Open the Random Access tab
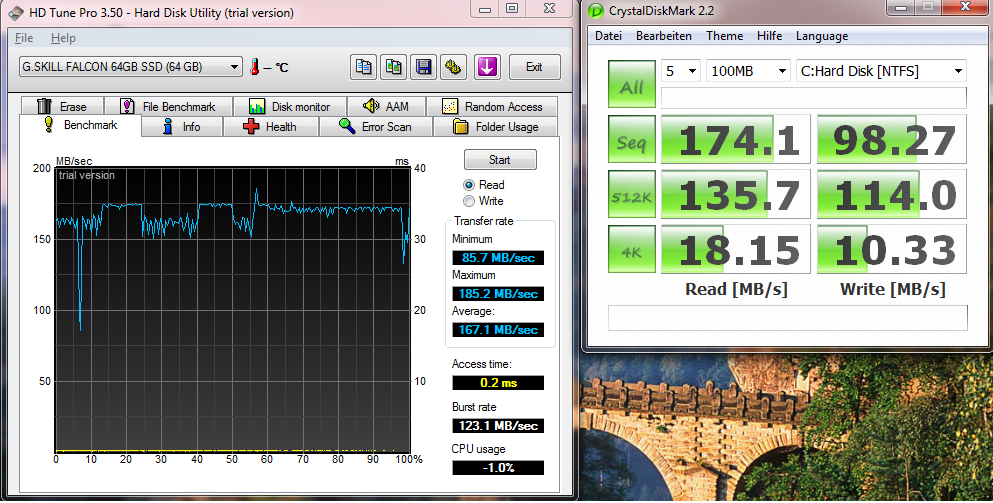This screenshot has width=993, height=503. point(493,106)
